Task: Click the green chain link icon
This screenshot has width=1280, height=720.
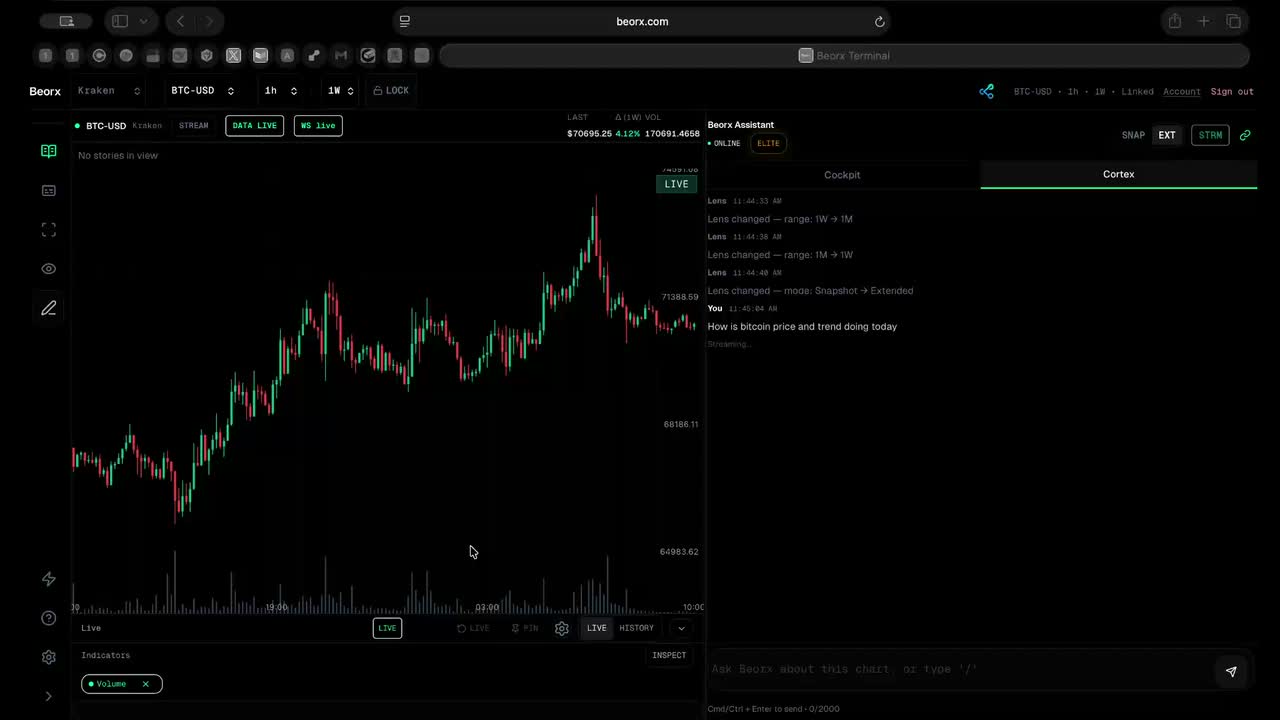Action: point(1245,135)
